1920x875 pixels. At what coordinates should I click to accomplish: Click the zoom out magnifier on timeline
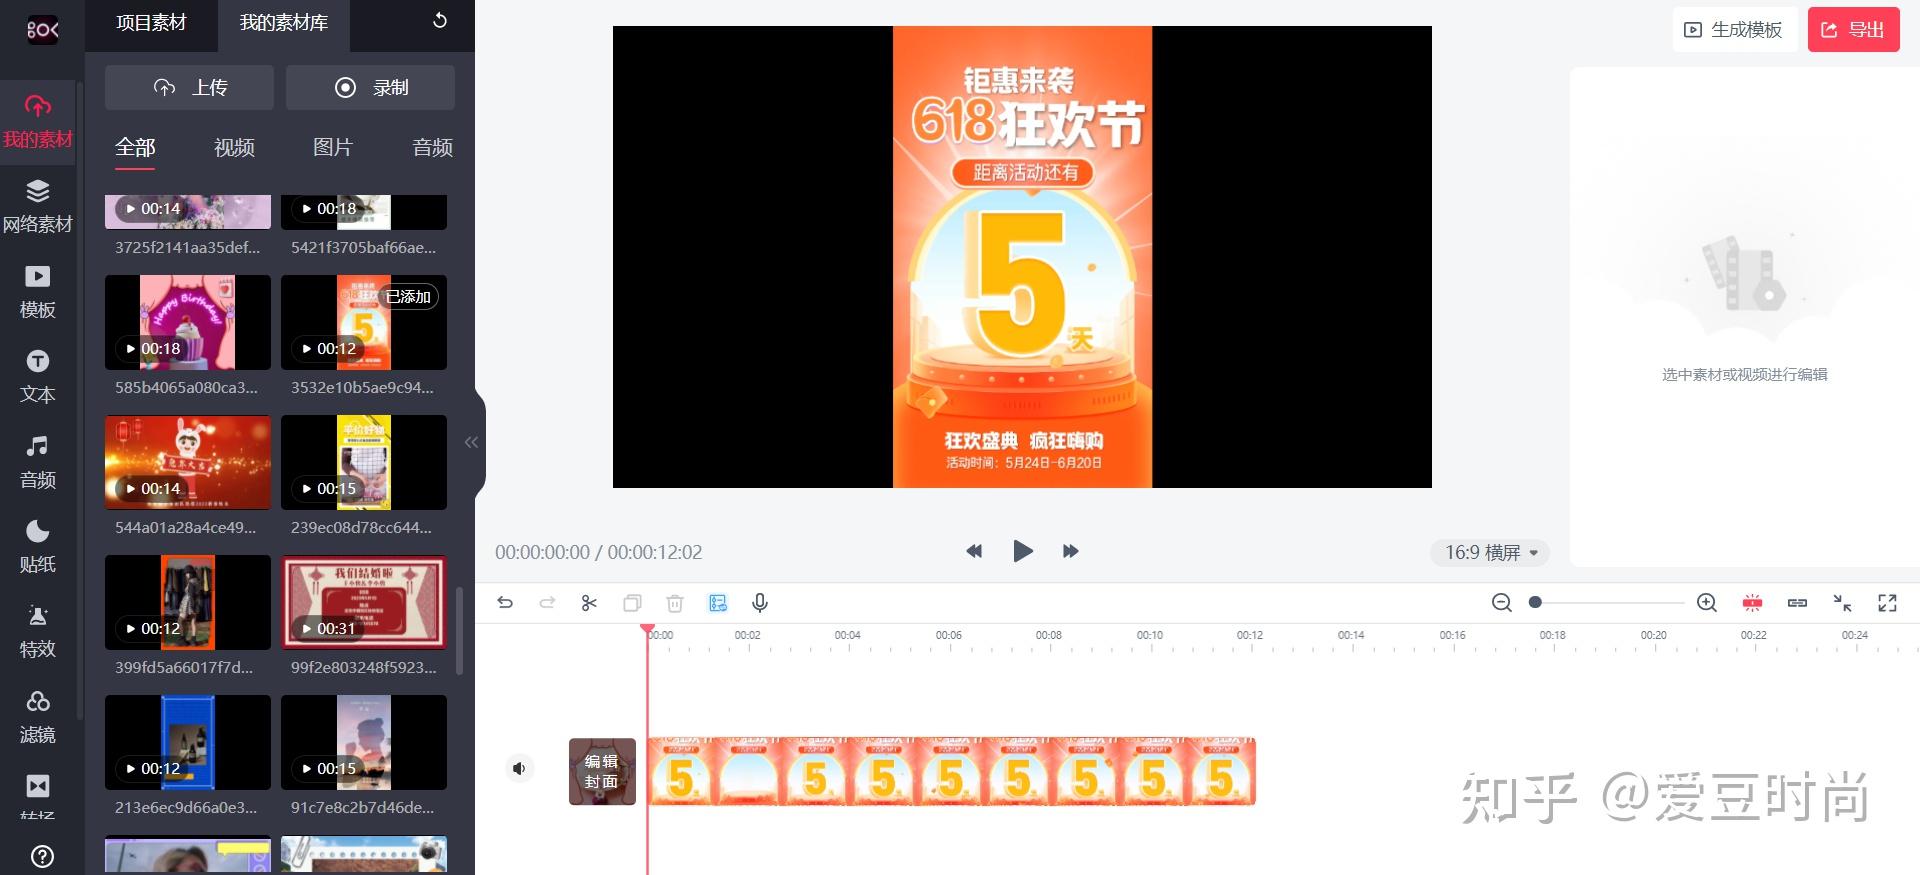pos(1501,602)
